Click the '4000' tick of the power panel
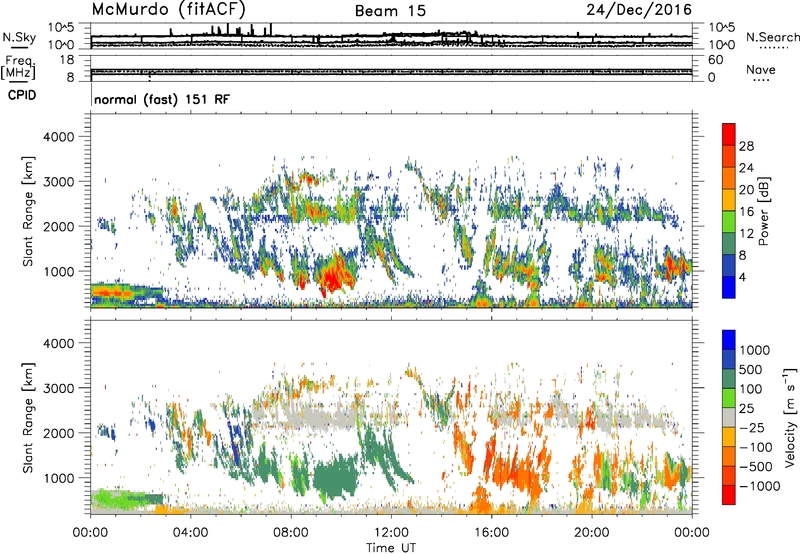 click(58, 137)
